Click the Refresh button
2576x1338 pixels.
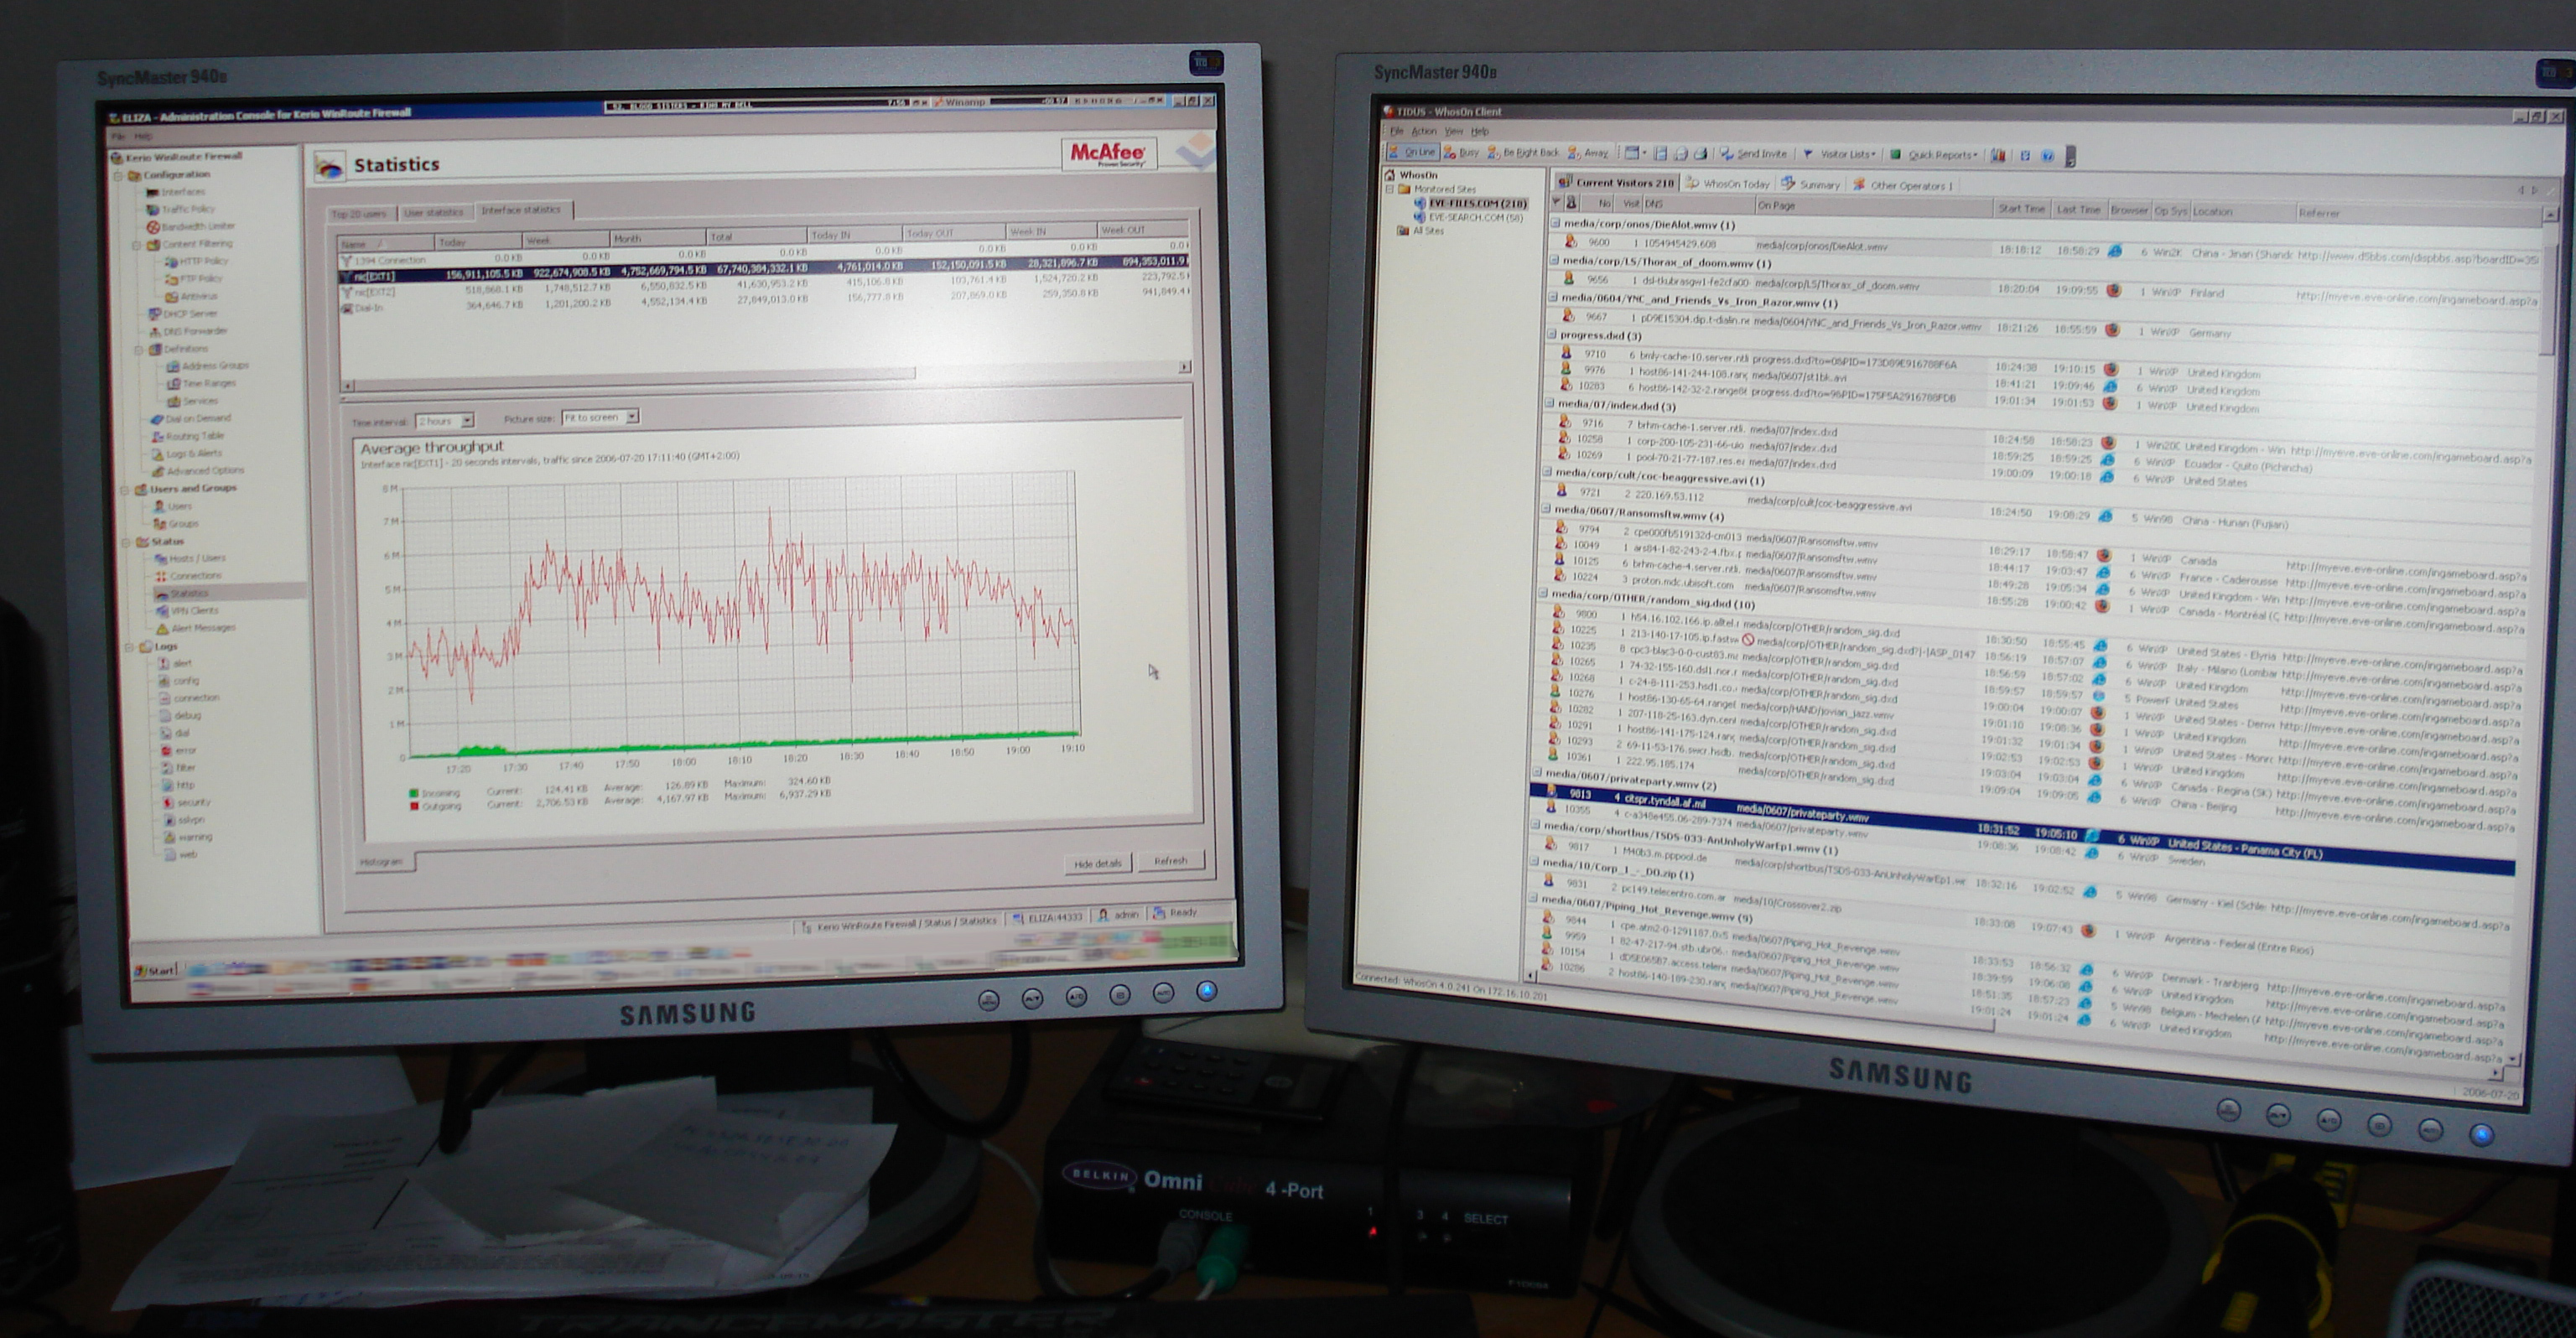point(1169,861)
